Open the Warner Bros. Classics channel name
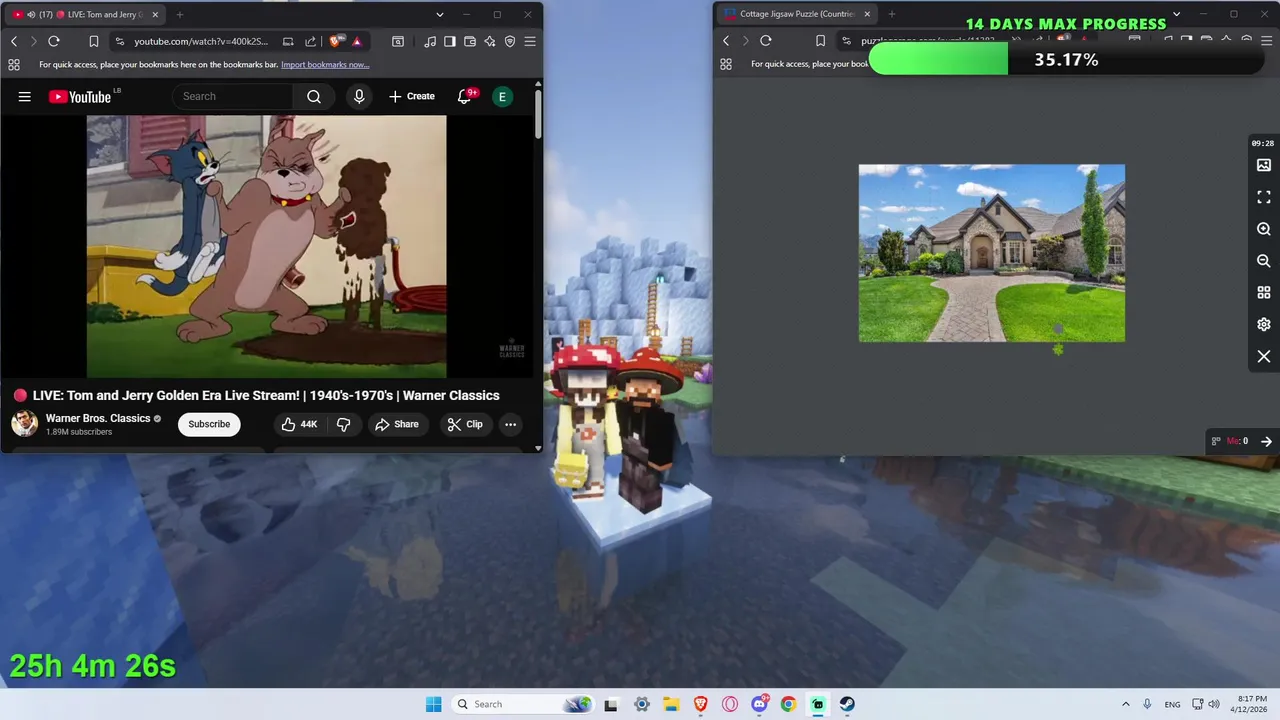Screen dimensions: 1280x720 (98, 418)
